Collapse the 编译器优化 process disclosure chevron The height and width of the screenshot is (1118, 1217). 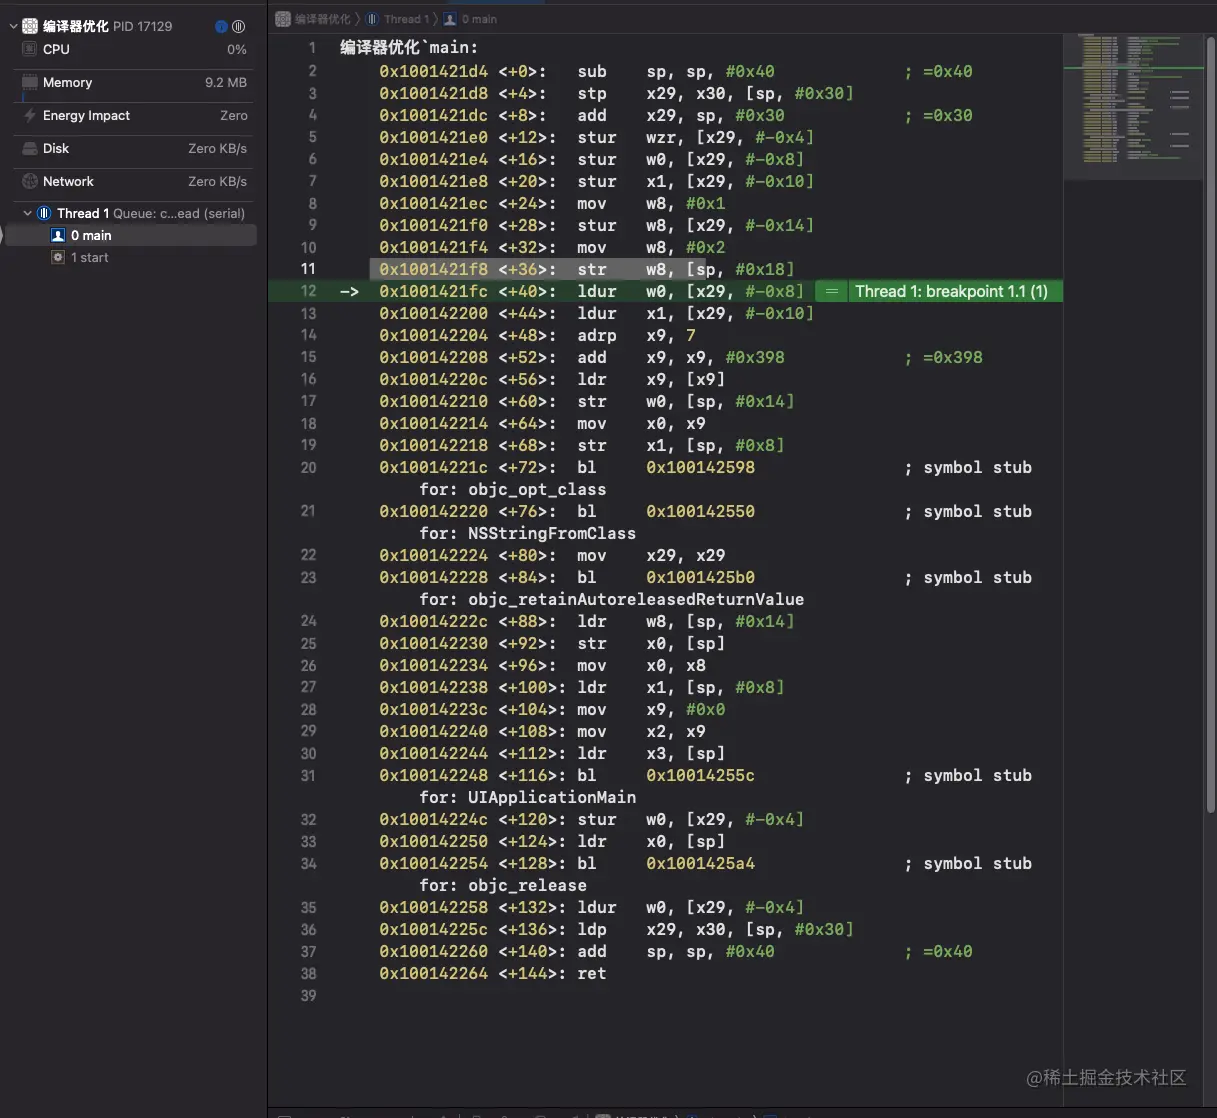pyautogui.click(x=13, y=26)
